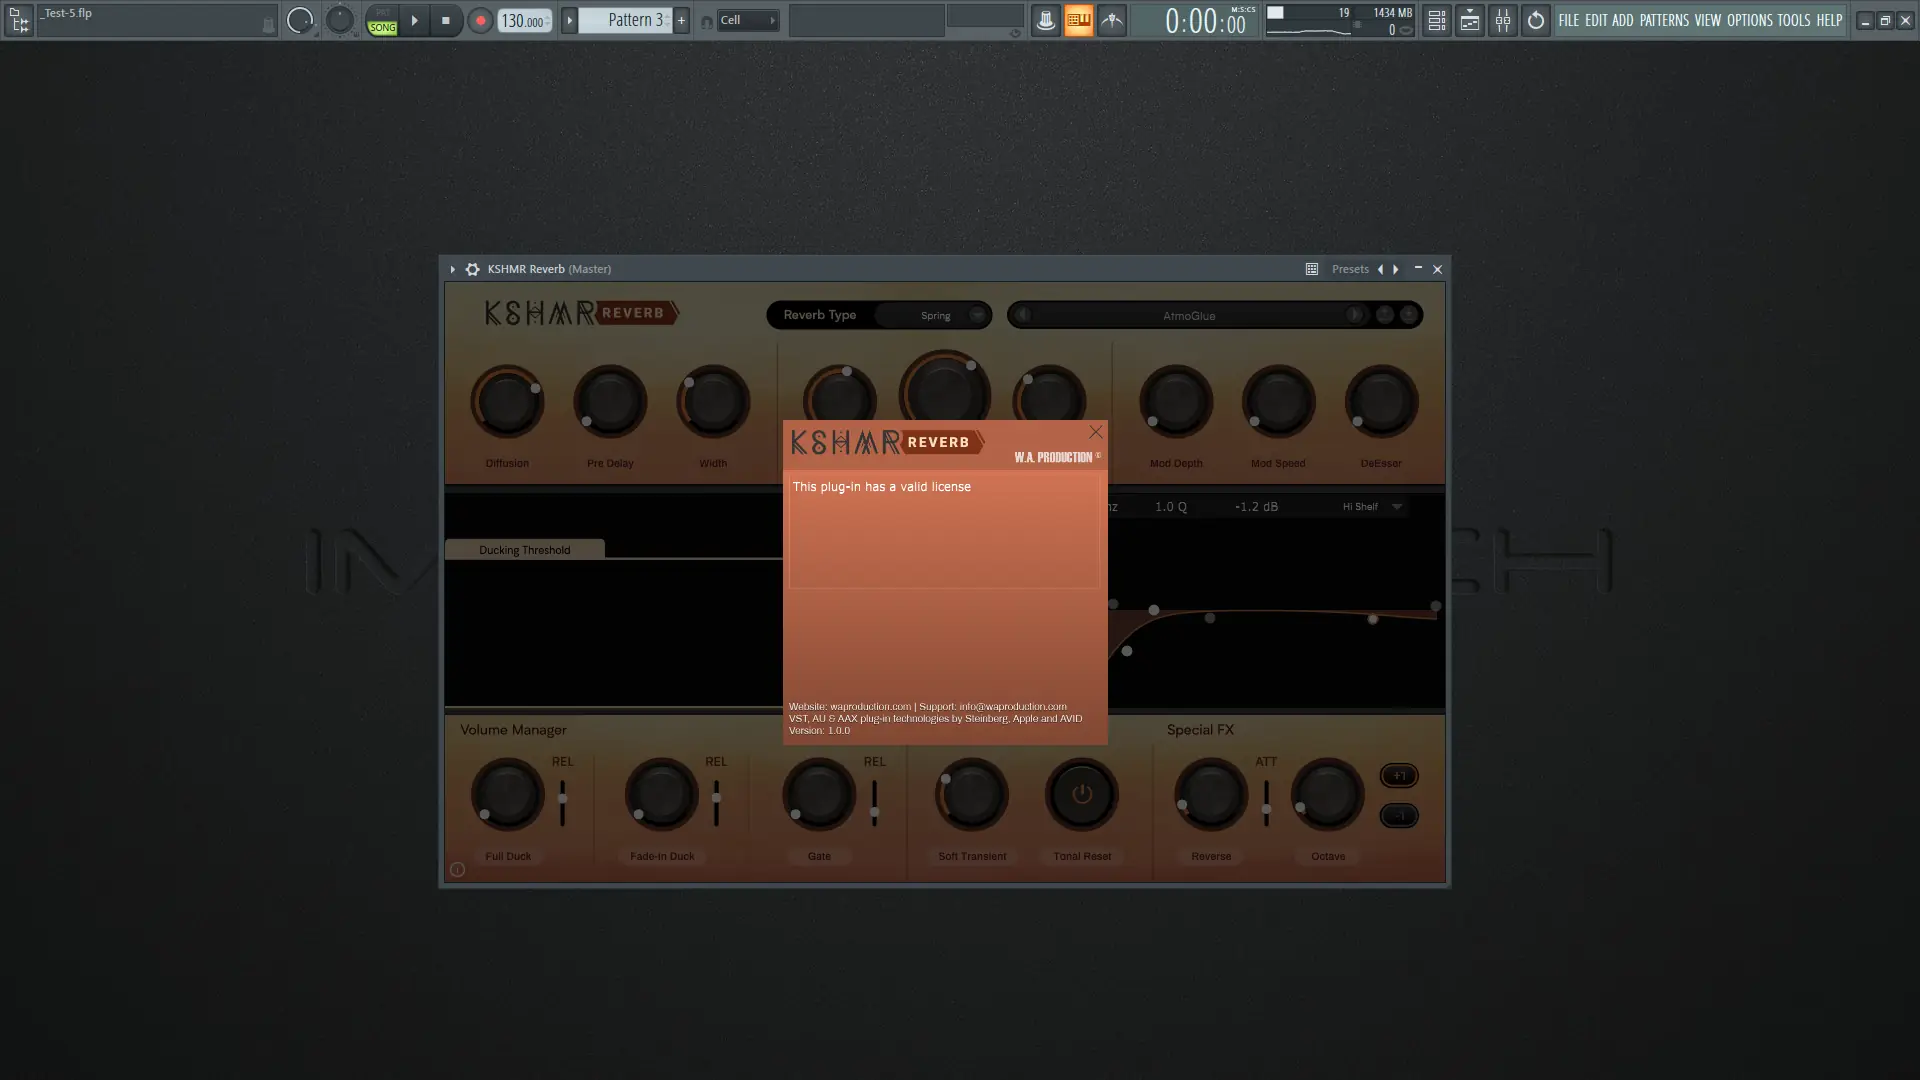Toggle typing keyboard to piano icon
This screenshot has width=1920, height=1080.
click(x=1078, y=20)
